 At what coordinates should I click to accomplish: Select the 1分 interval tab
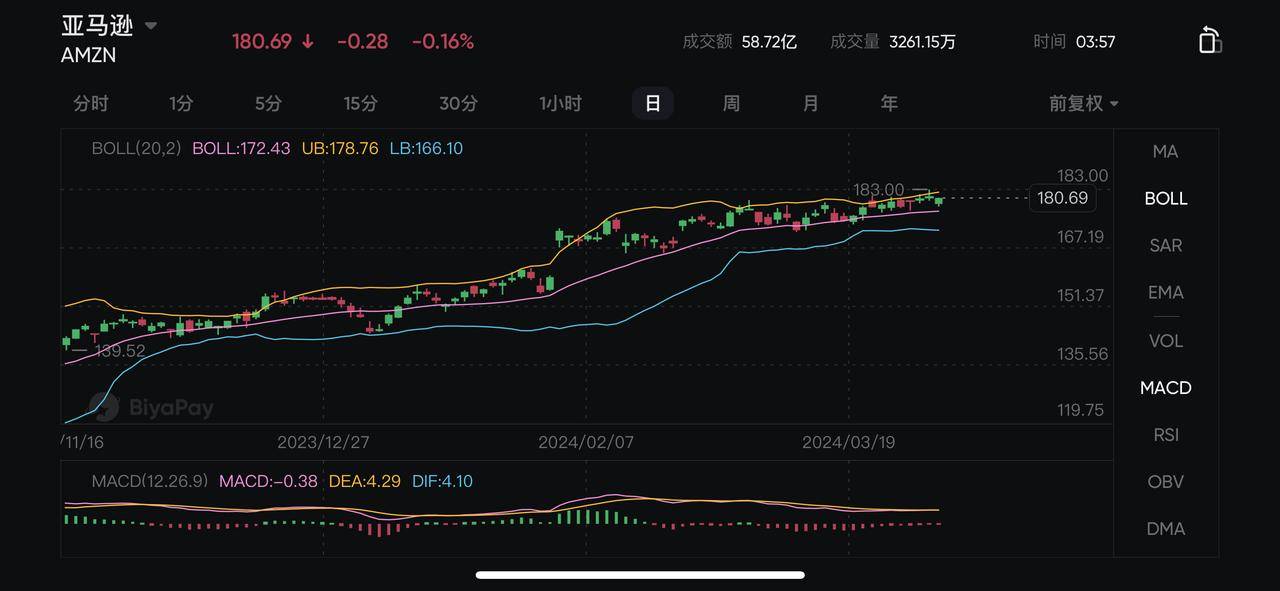click(x=181, y=103)
